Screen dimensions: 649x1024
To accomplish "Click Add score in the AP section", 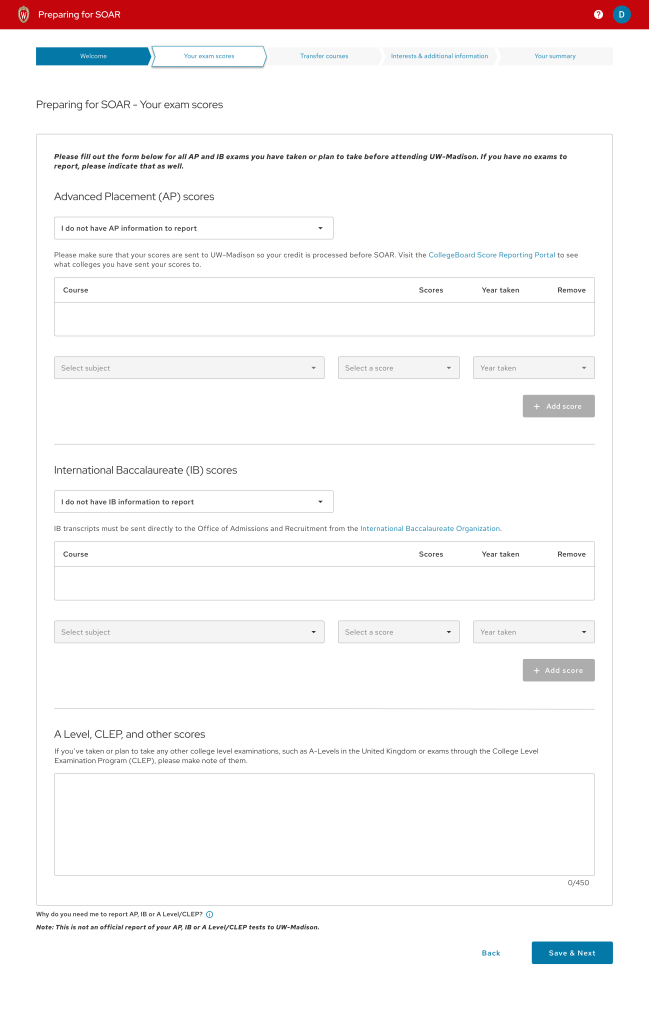I will point(558,406).
